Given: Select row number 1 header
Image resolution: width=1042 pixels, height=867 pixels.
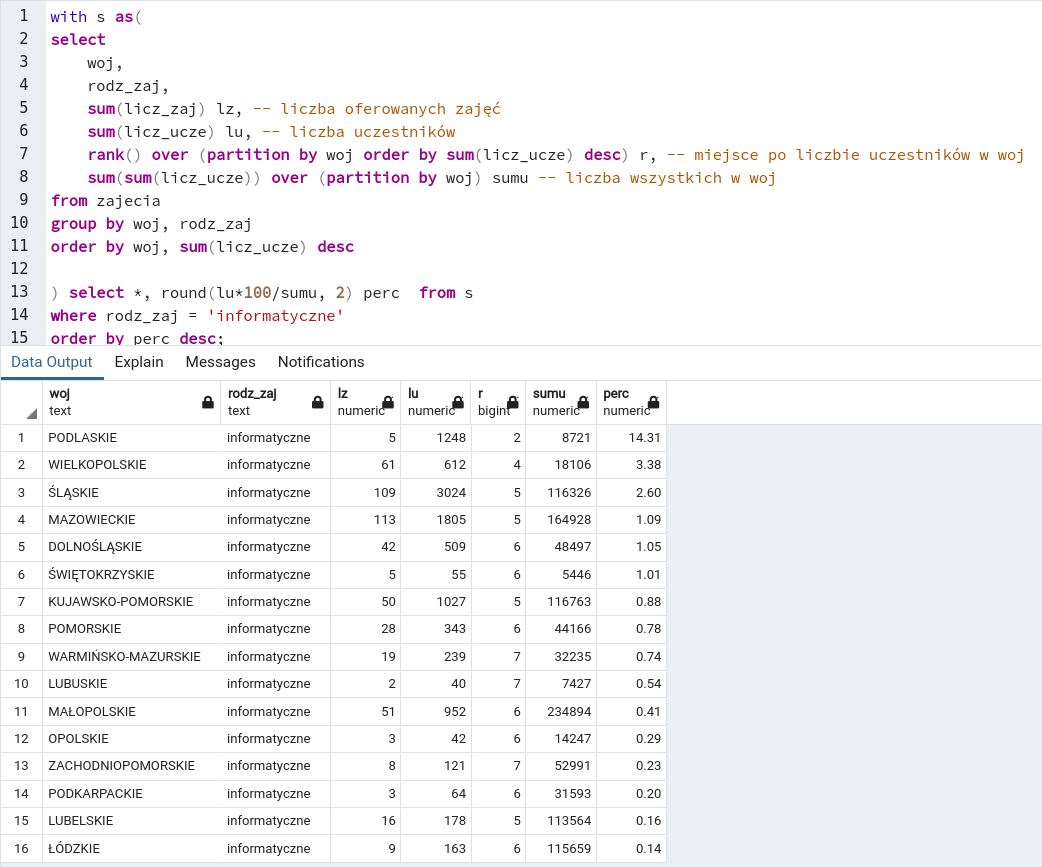Looking at the screenshot, I should tap(21, 438).
